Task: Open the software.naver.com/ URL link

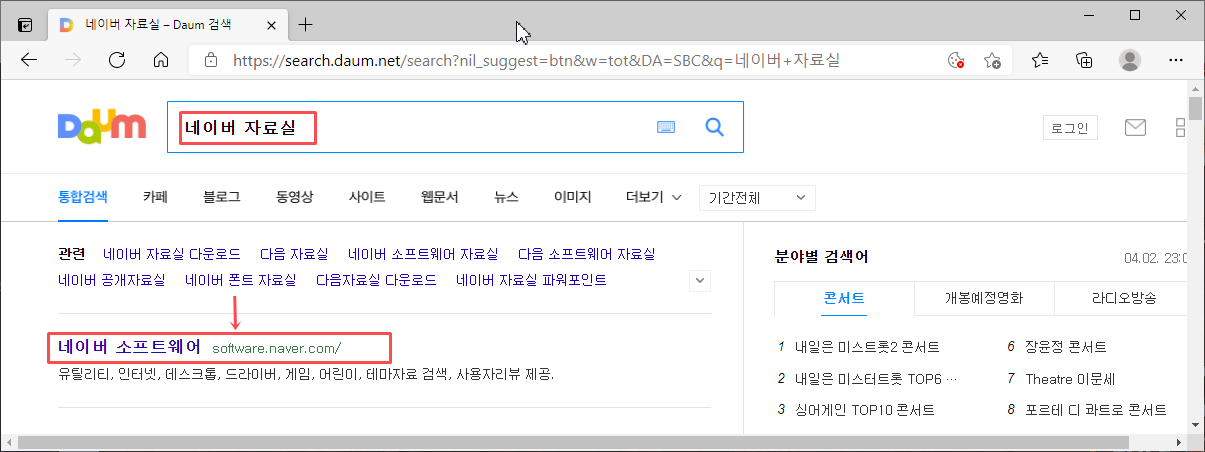Action: 276,348
